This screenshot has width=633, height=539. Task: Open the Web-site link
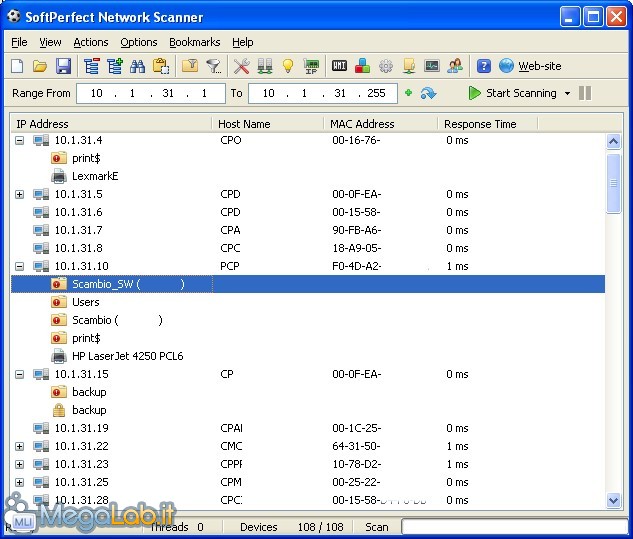530,66
